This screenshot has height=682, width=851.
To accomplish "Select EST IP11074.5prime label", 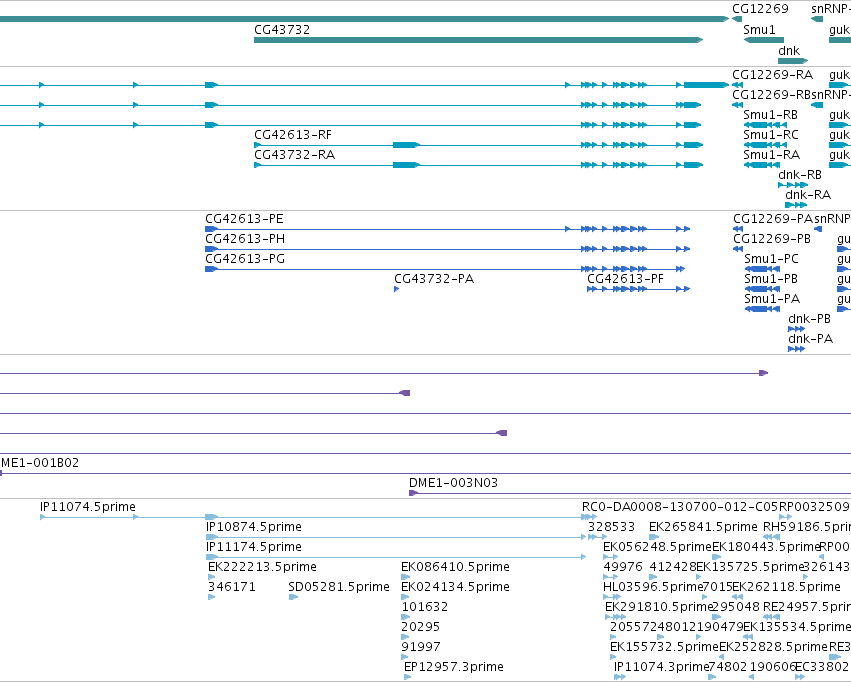I will coord(88,507).
